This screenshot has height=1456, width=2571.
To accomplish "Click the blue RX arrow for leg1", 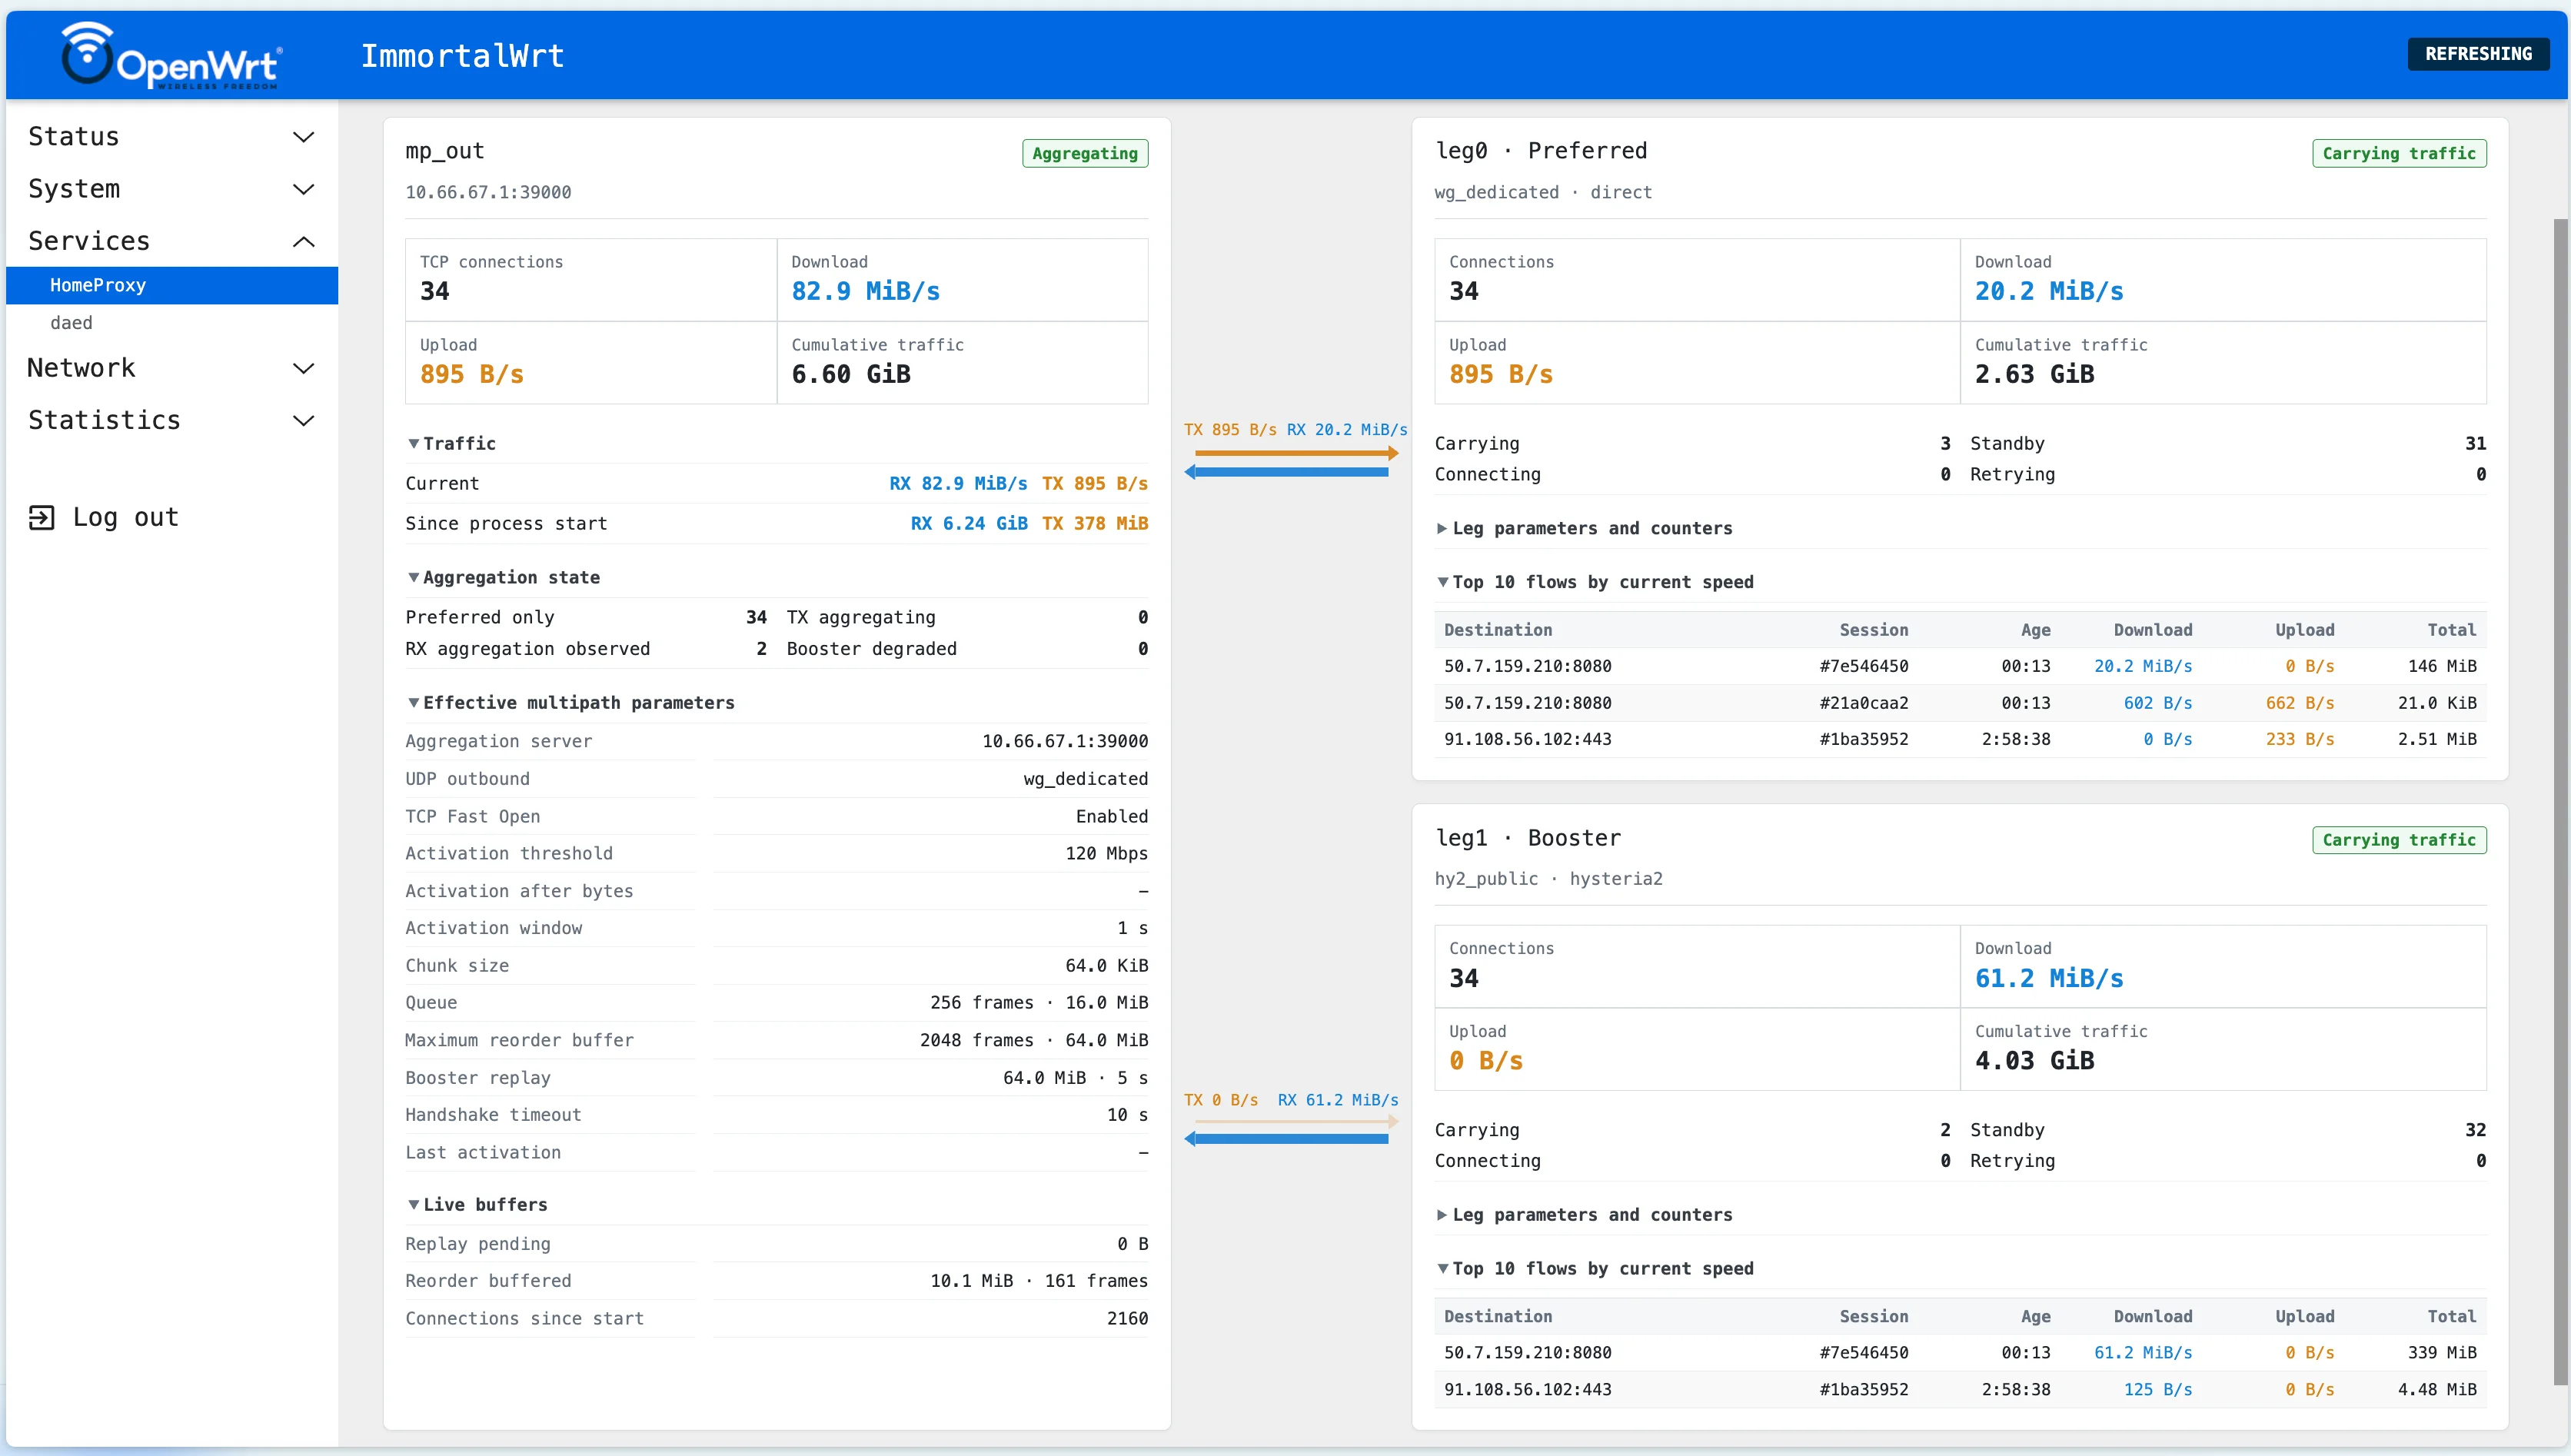I will (1288, 1138).
